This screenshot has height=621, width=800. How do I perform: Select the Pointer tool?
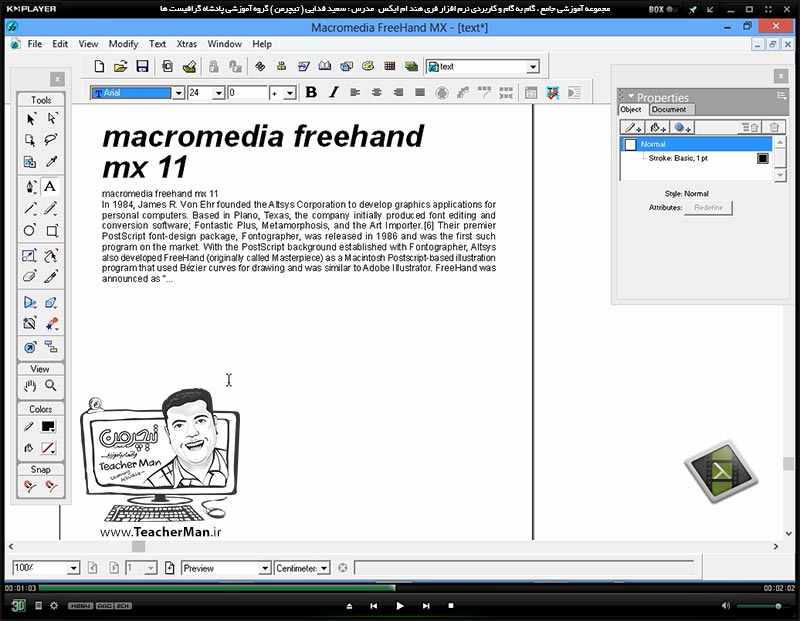(x=30, y=119)
